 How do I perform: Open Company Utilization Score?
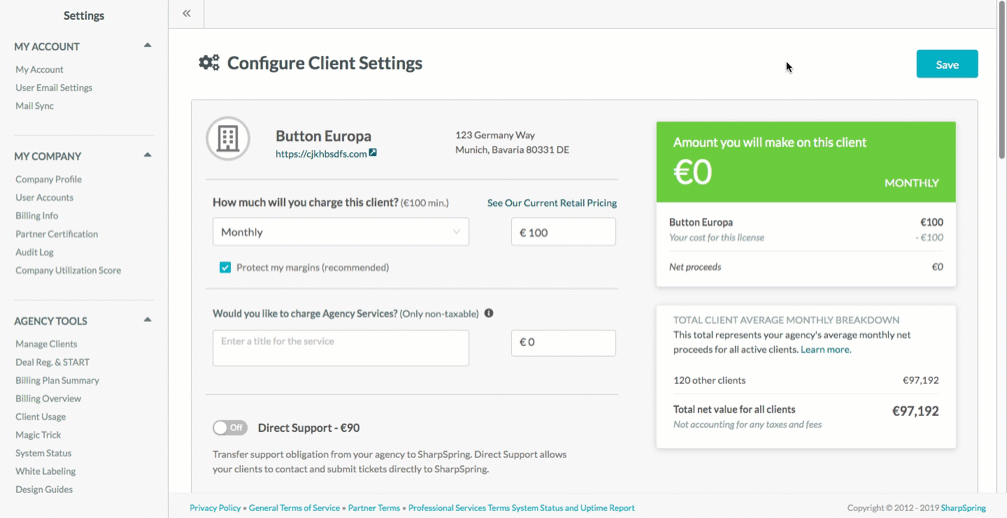(x=68, y=270)
